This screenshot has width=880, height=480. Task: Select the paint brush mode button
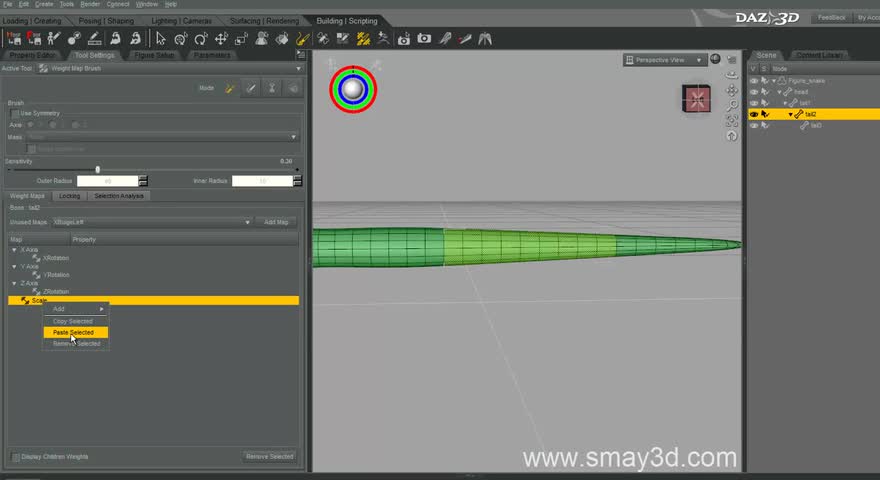(x=230, y=88)
